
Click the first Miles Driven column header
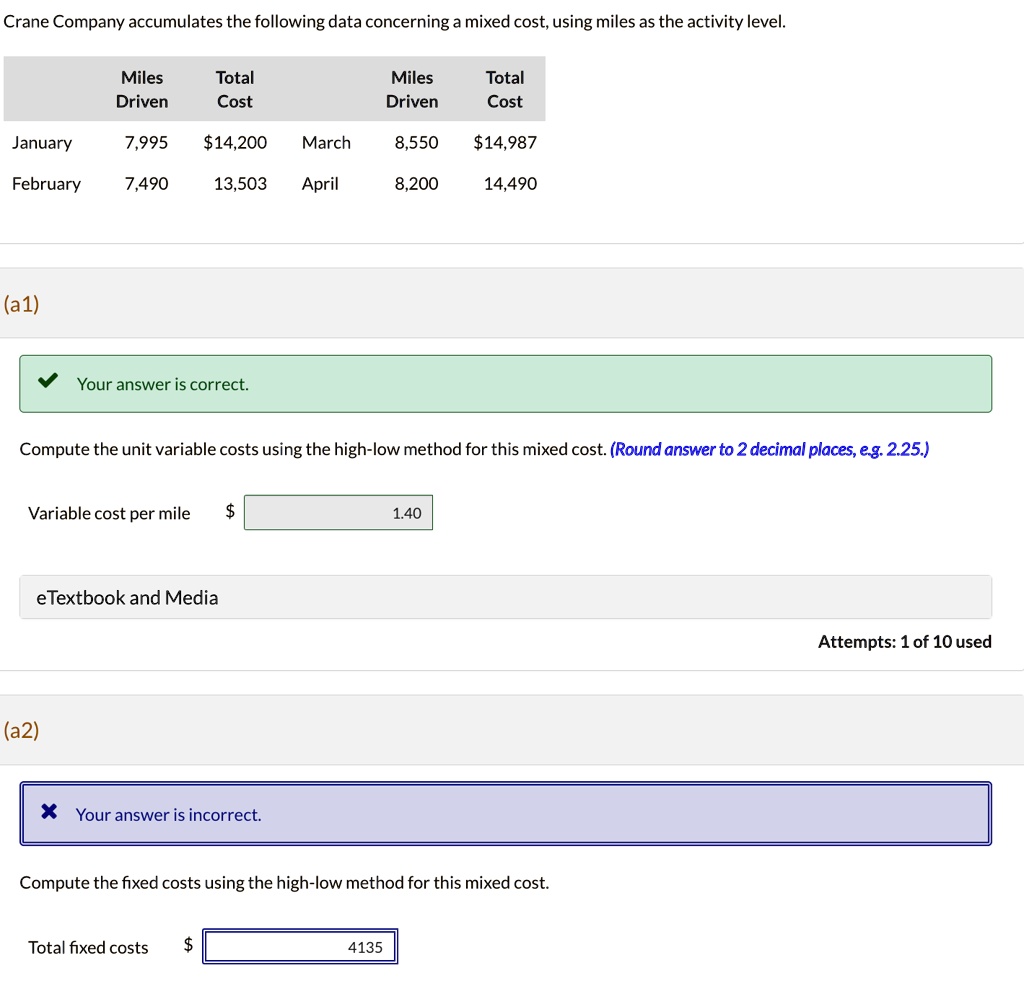coord(142,89)
